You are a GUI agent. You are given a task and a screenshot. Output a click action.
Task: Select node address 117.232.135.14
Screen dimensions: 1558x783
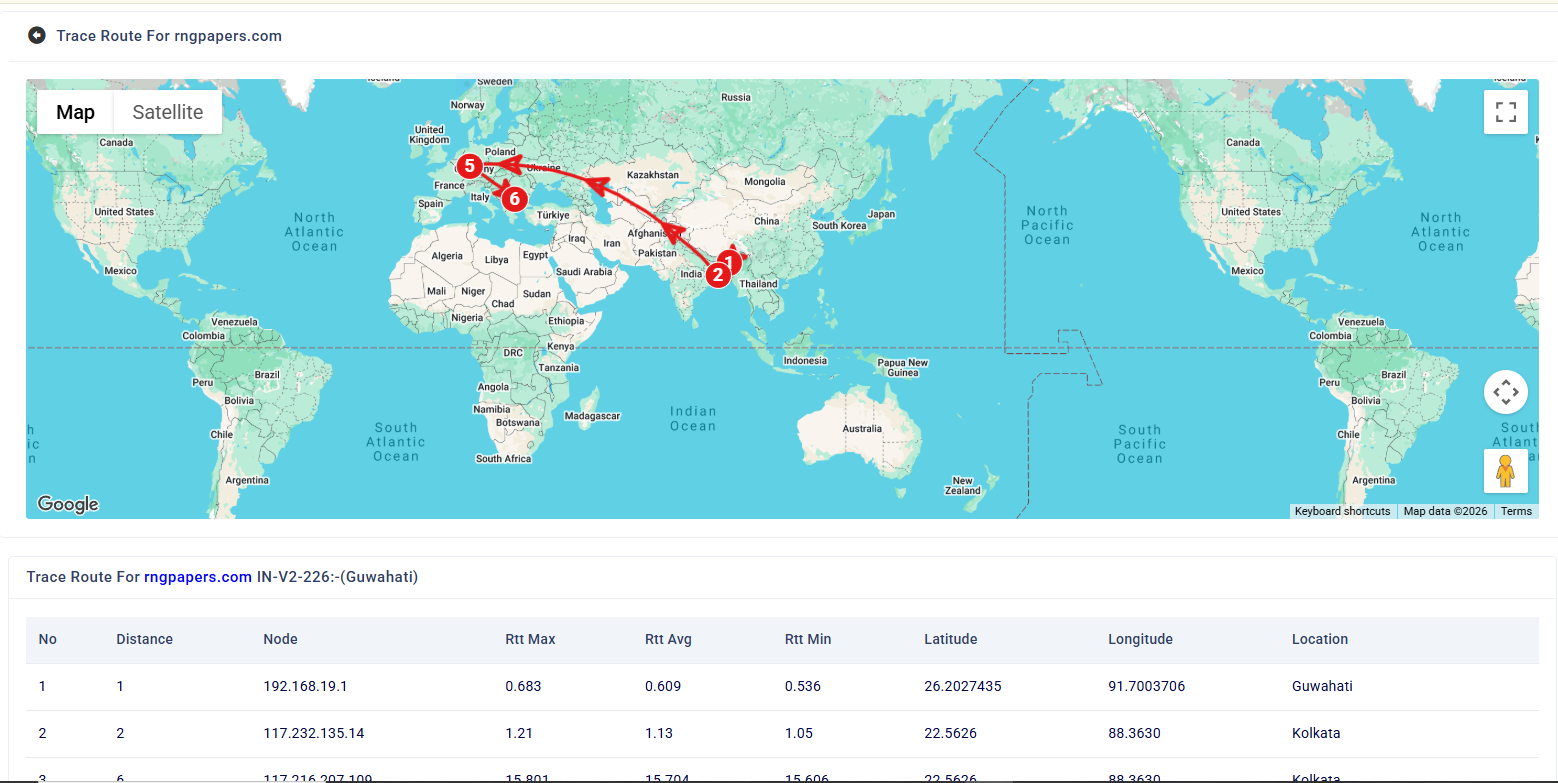pyautogui.click(x=314, y=733)
